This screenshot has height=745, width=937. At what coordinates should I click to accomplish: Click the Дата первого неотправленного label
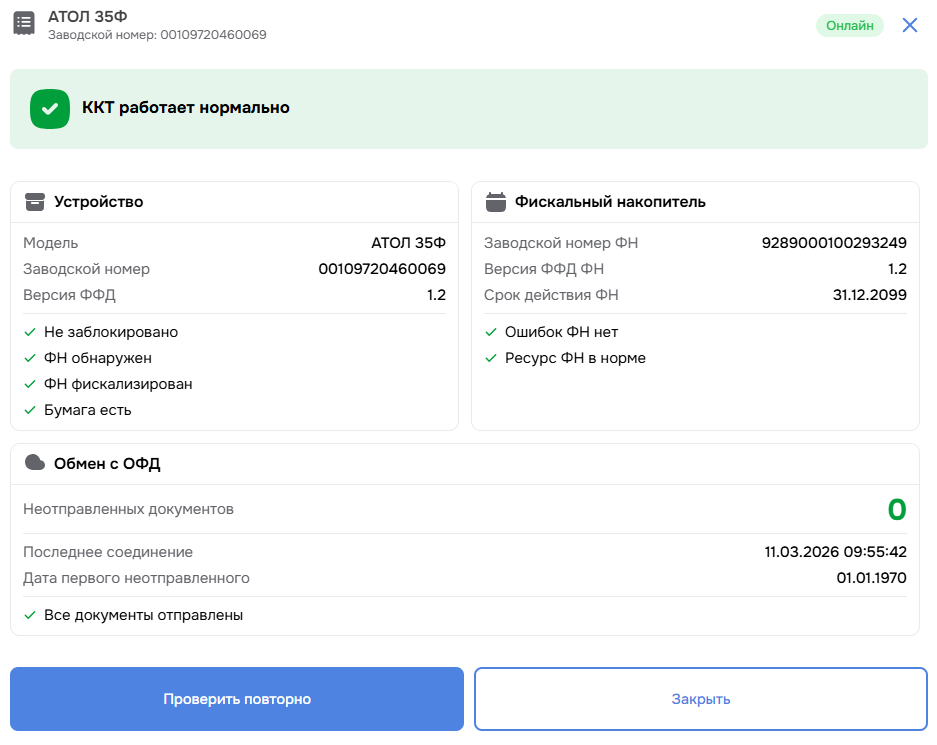(x=136, y=578)
